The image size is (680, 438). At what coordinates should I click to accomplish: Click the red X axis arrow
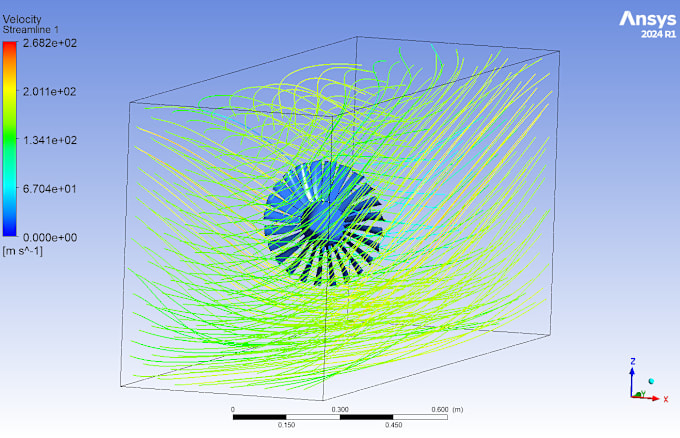click(x=646, y=397)
